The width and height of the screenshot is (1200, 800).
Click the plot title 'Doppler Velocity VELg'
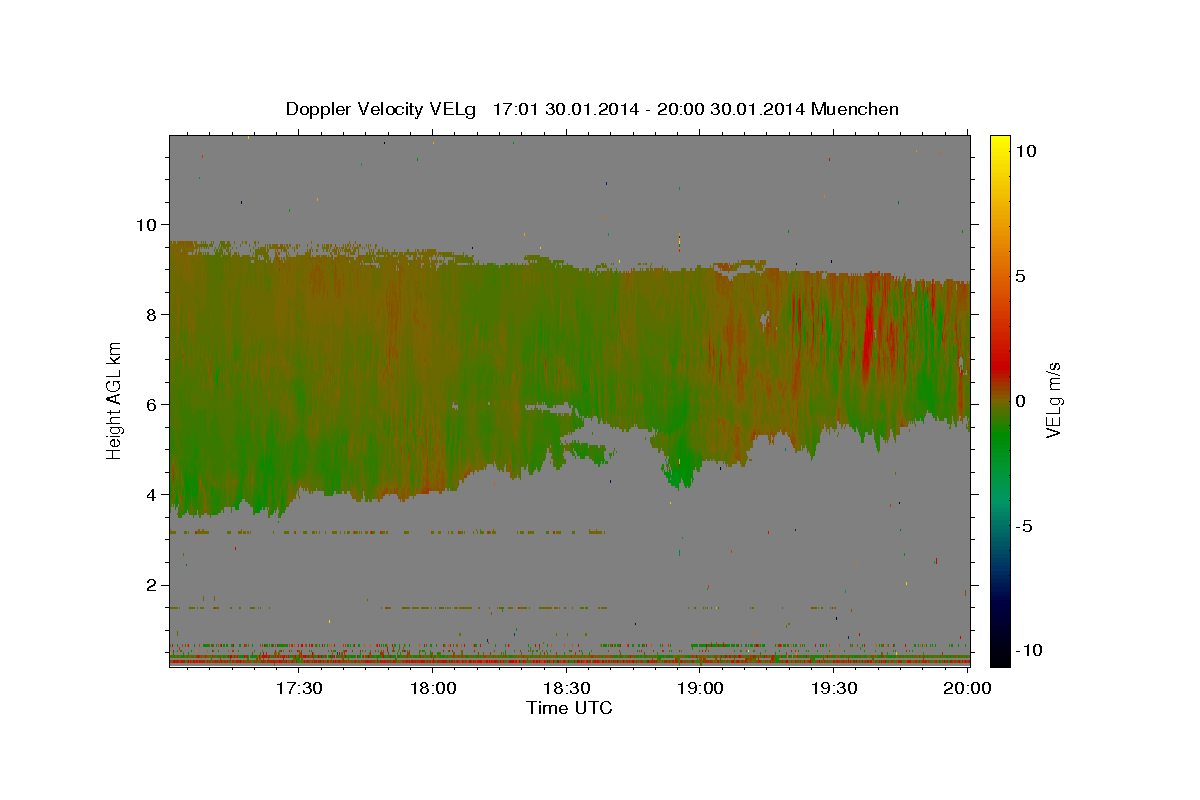(383, 109)
